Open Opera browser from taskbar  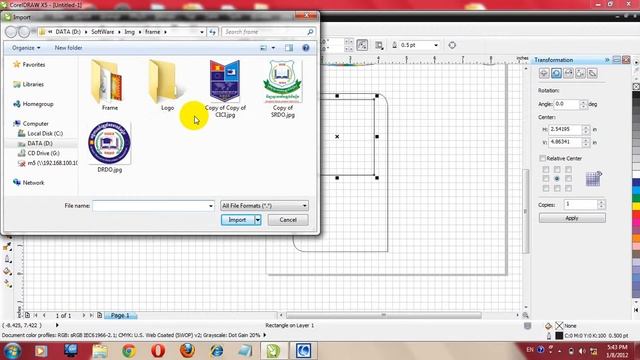pyautogui.click(x=158, y=351)
